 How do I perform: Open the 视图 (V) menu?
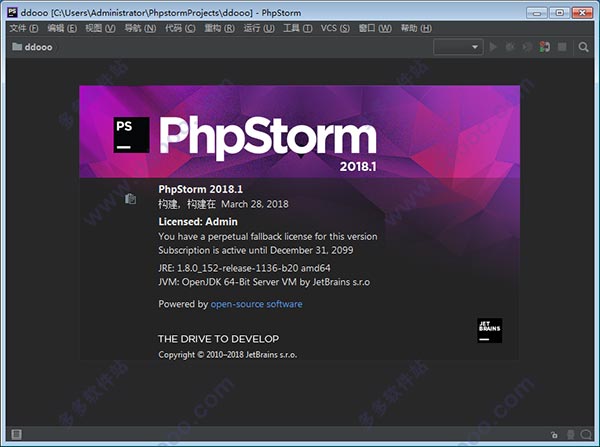coord(100,28)
